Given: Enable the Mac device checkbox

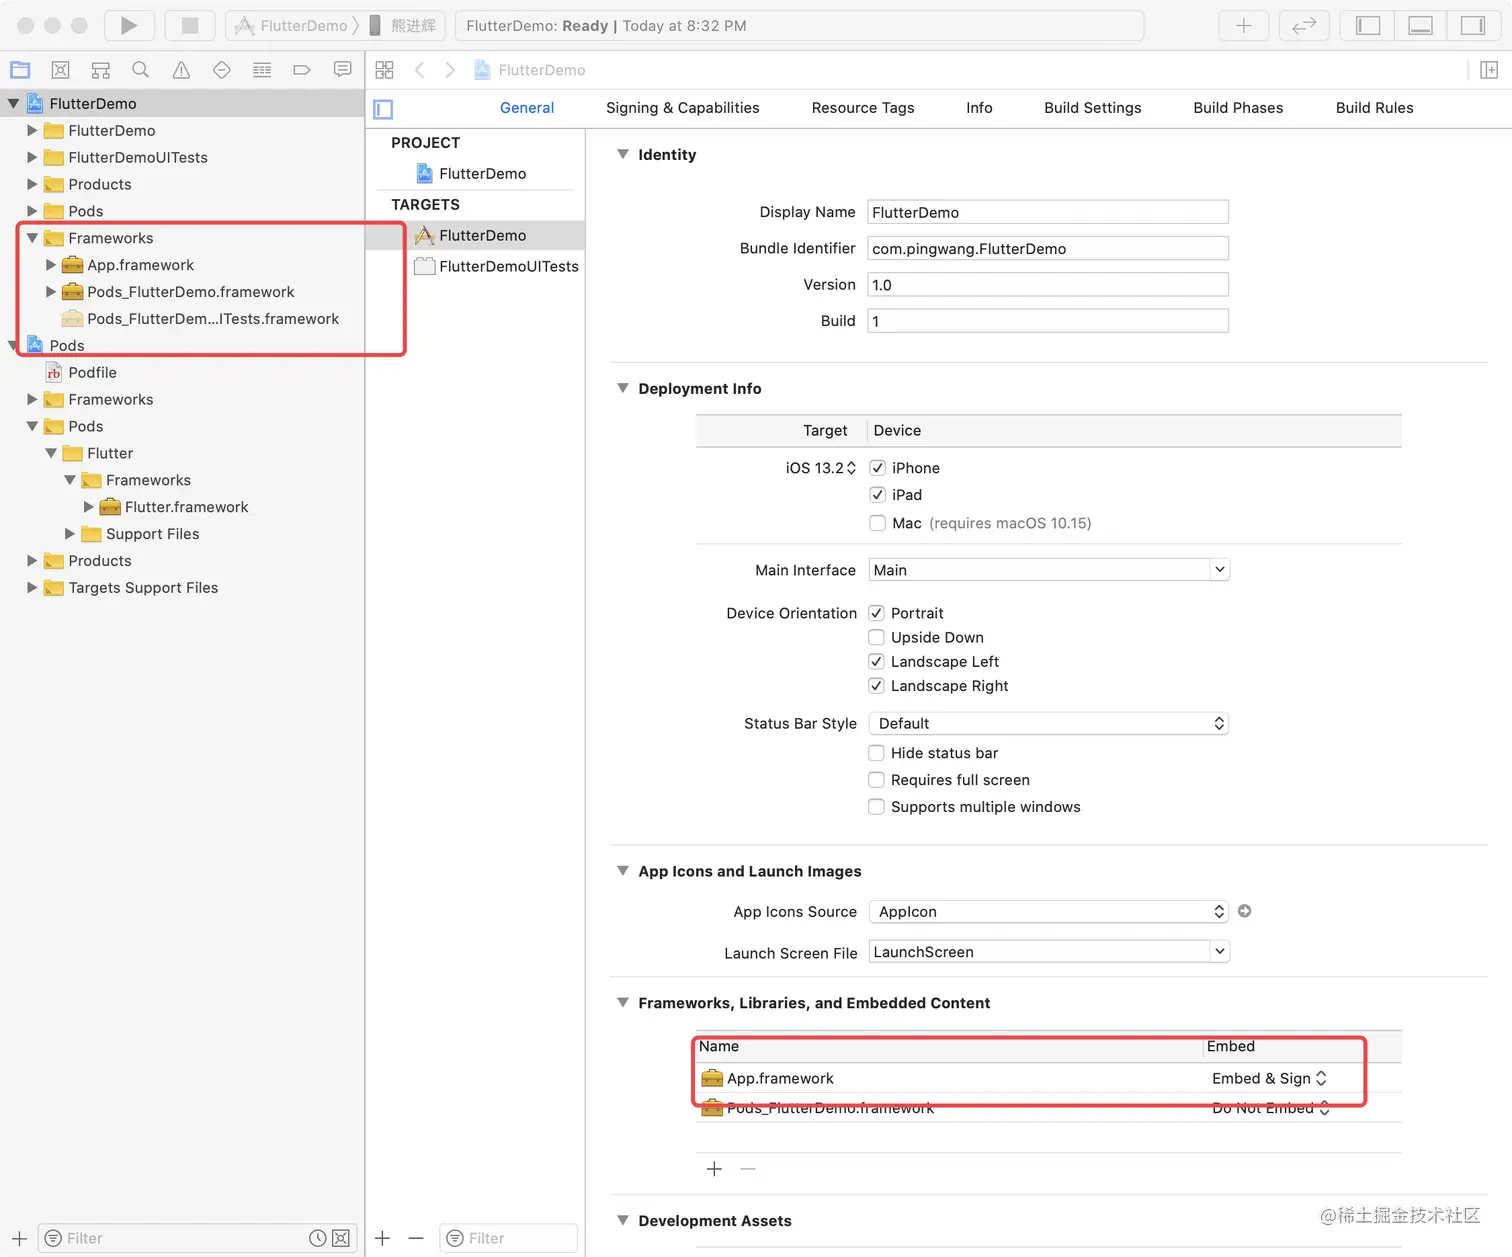Looking at the screenshot, I should 878,523.
